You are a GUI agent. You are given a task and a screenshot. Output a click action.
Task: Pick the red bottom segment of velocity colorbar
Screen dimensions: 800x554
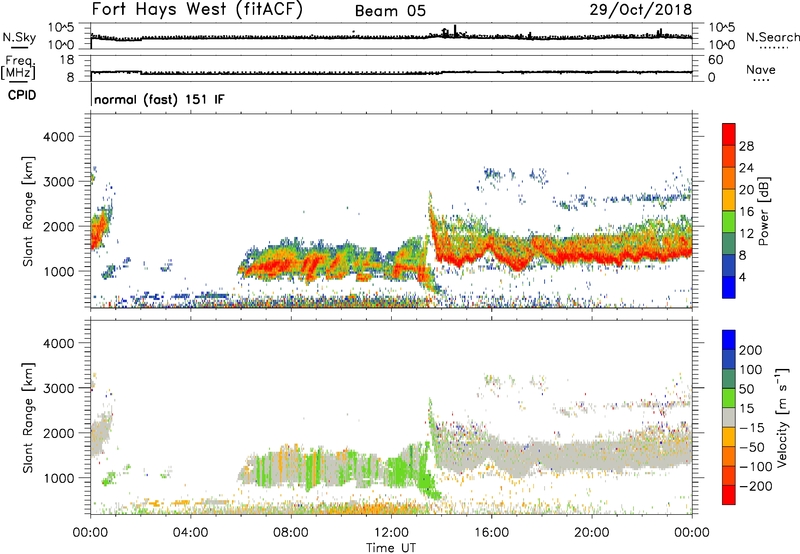pyautogui.click(x=729, y=495)
